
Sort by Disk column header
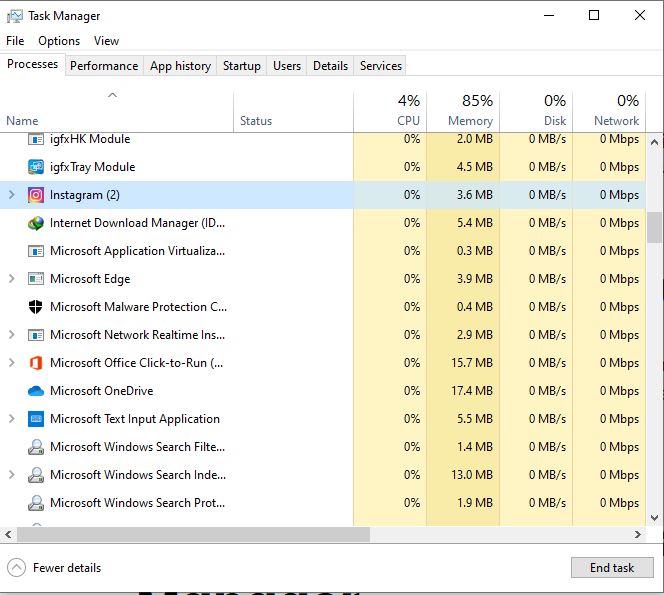pyautogui.click(x=536, y=111)
